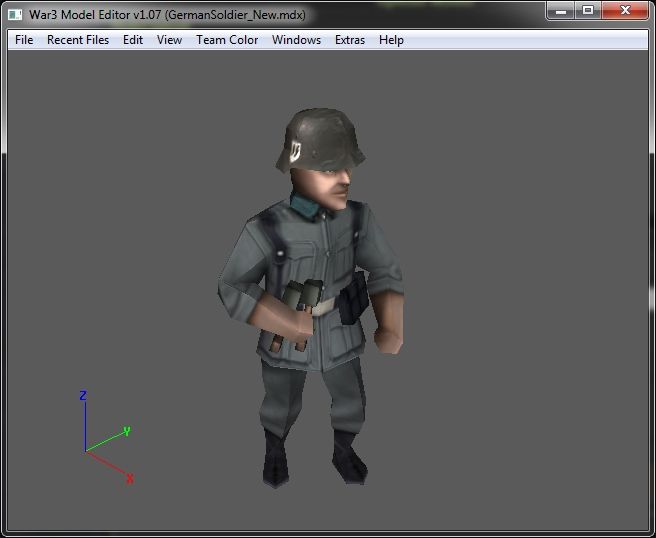Image resolution: width=656 pixels, height=538 pixels.
Task: Open the File menu
Action: pyautogui.click(x=24, y=40)
